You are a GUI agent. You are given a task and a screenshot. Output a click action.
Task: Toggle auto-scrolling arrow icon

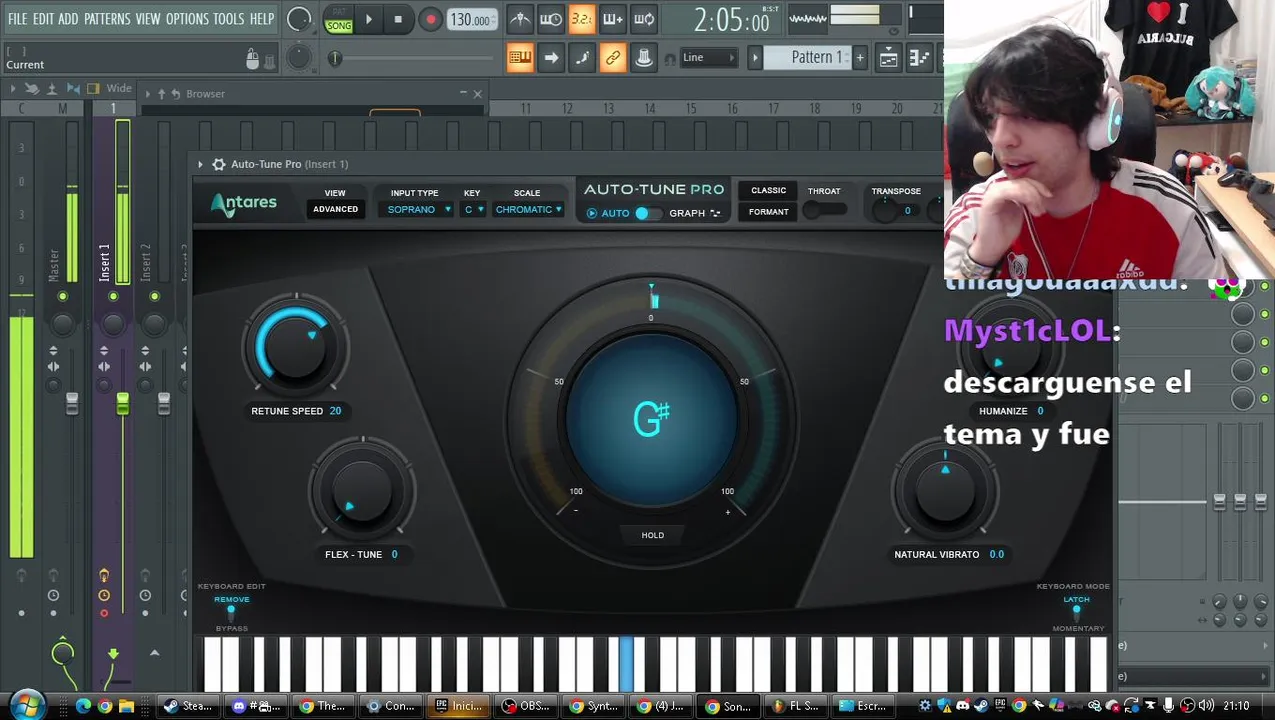coord(551,58)
